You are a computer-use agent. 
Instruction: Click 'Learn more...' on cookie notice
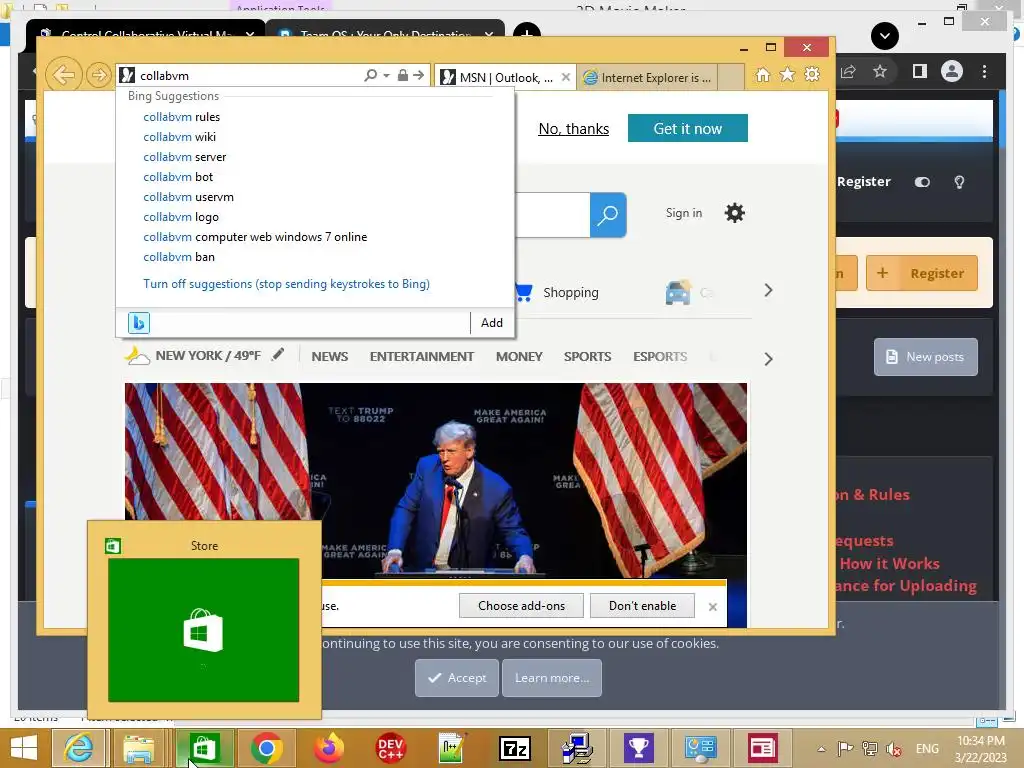[552, 678]
